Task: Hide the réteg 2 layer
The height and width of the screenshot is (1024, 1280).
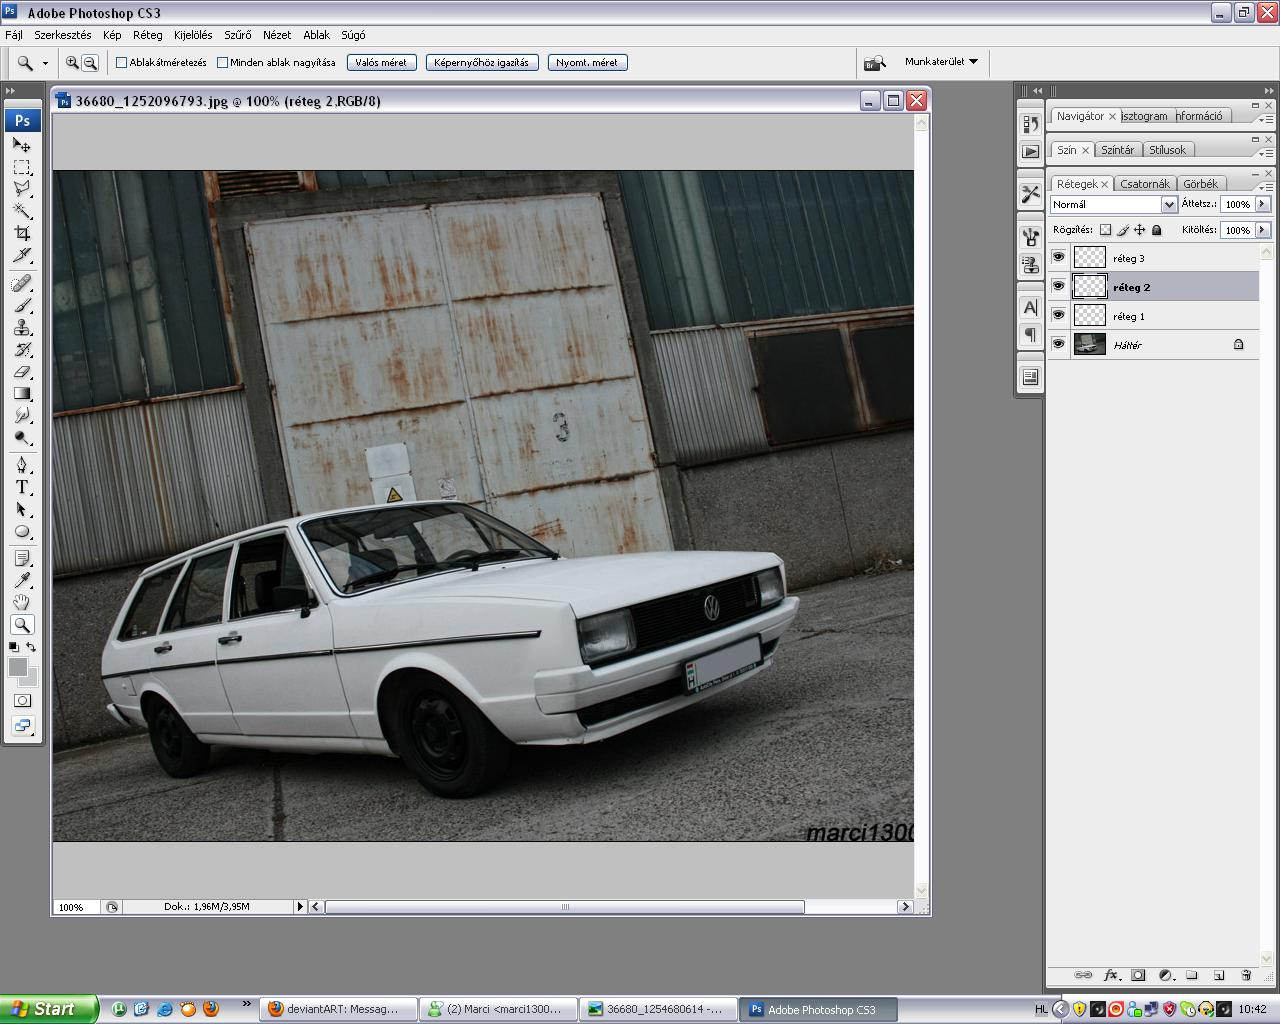Action: (1058, 287)
